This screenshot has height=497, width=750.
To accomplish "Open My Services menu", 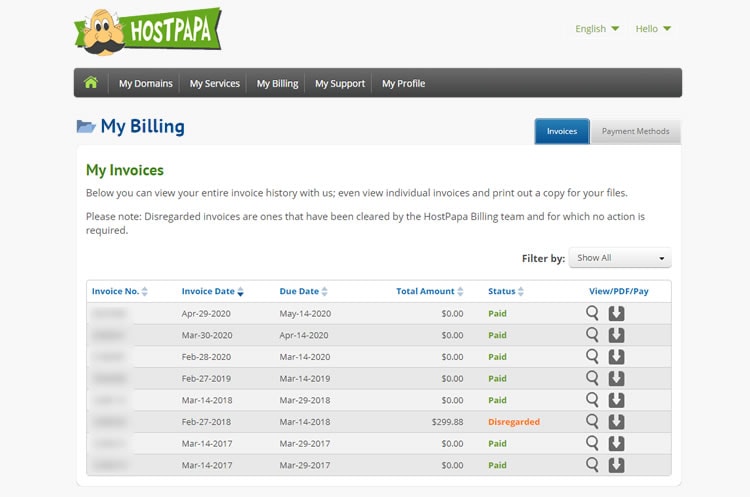I will (x=214, y=83).
